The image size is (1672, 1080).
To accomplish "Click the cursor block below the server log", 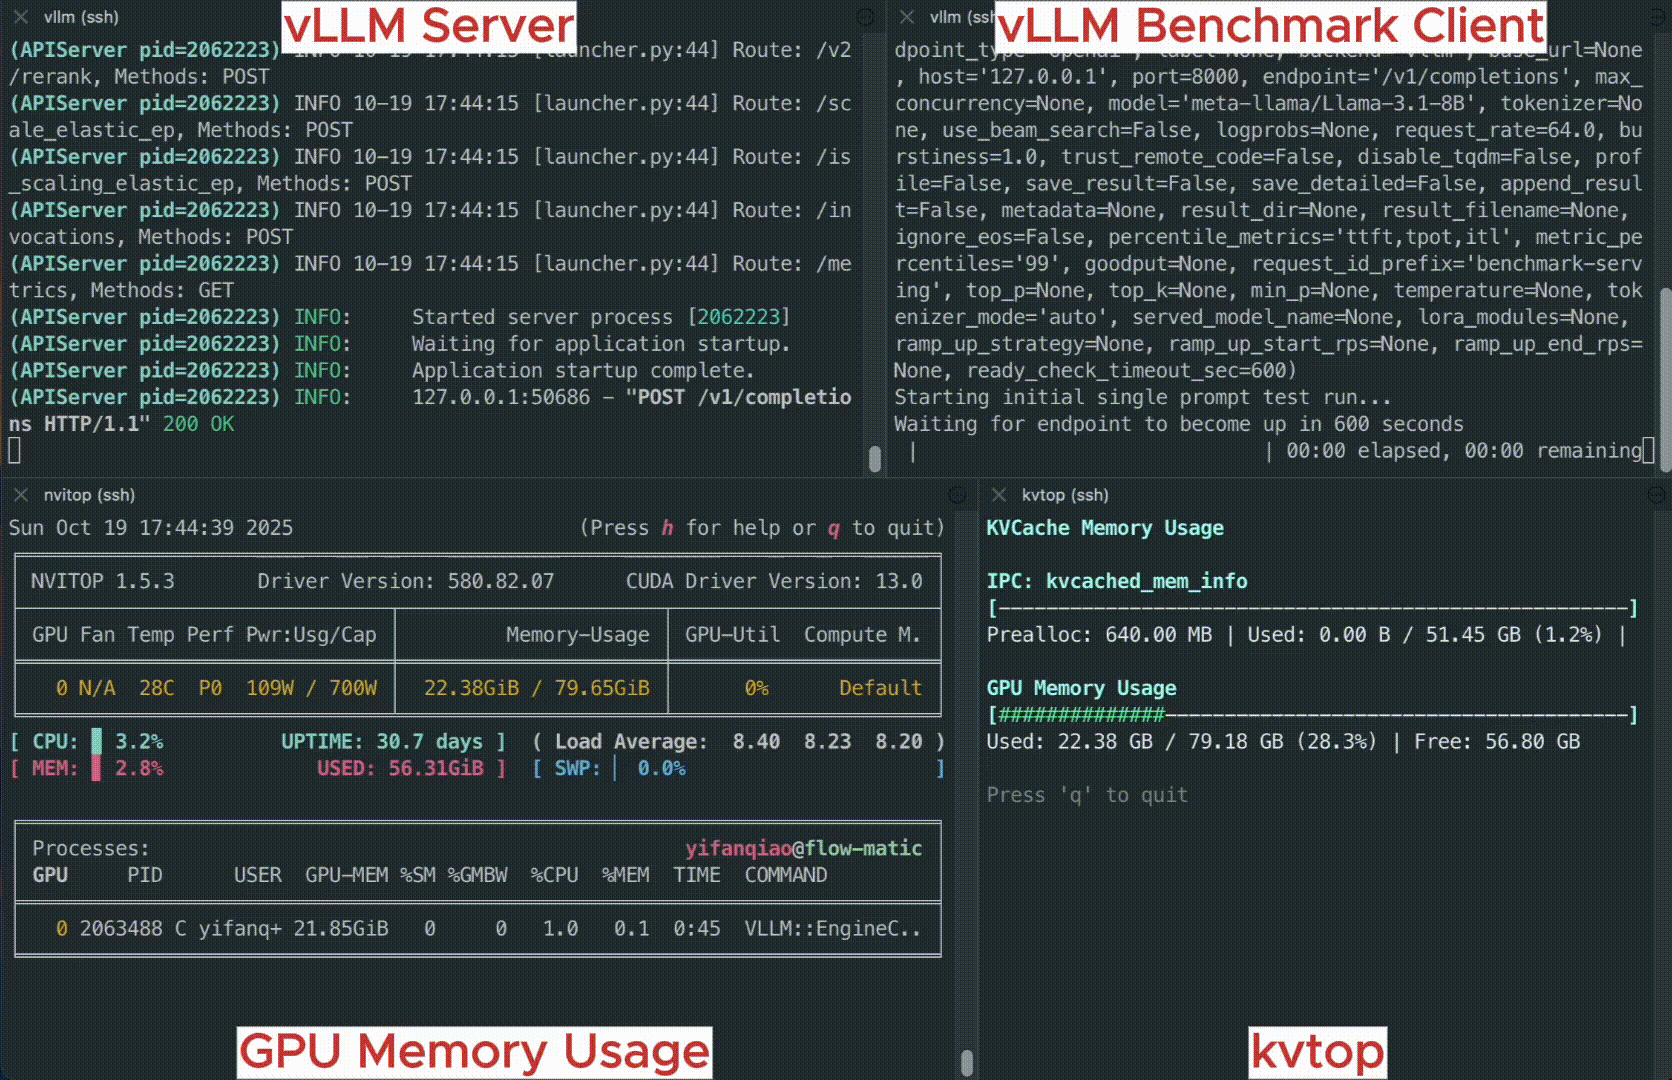I will pyautogui.click(x=14, y=450).
